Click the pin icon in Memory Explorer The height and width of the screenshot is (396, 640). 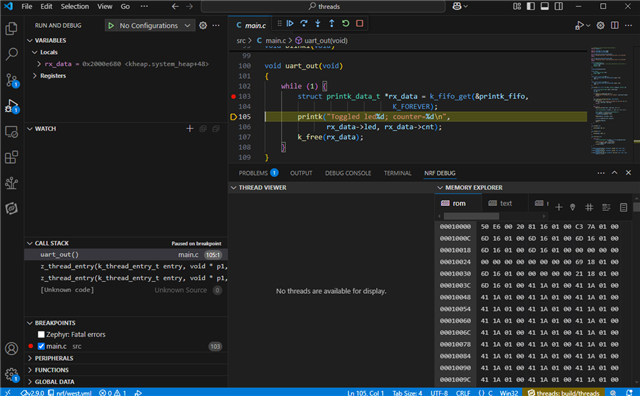pyautogui.click(x=573, y=207)
